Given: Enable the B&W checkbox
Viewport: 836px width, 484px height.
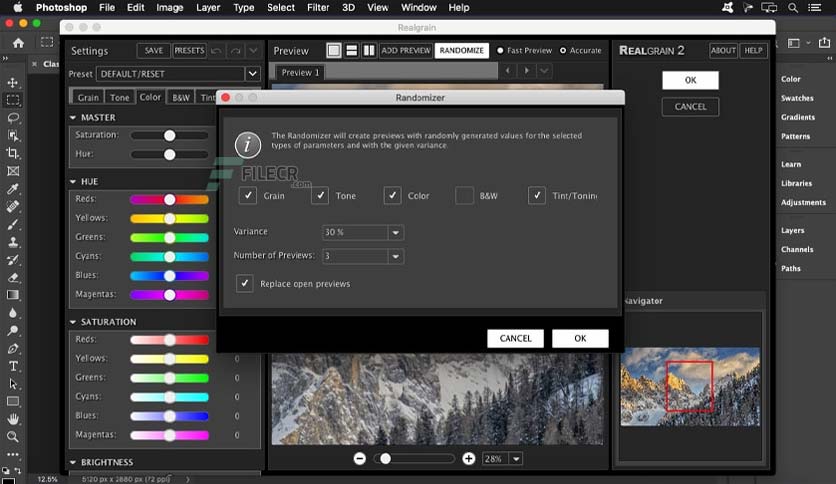Looking at the screenshot, I should 464,196.
